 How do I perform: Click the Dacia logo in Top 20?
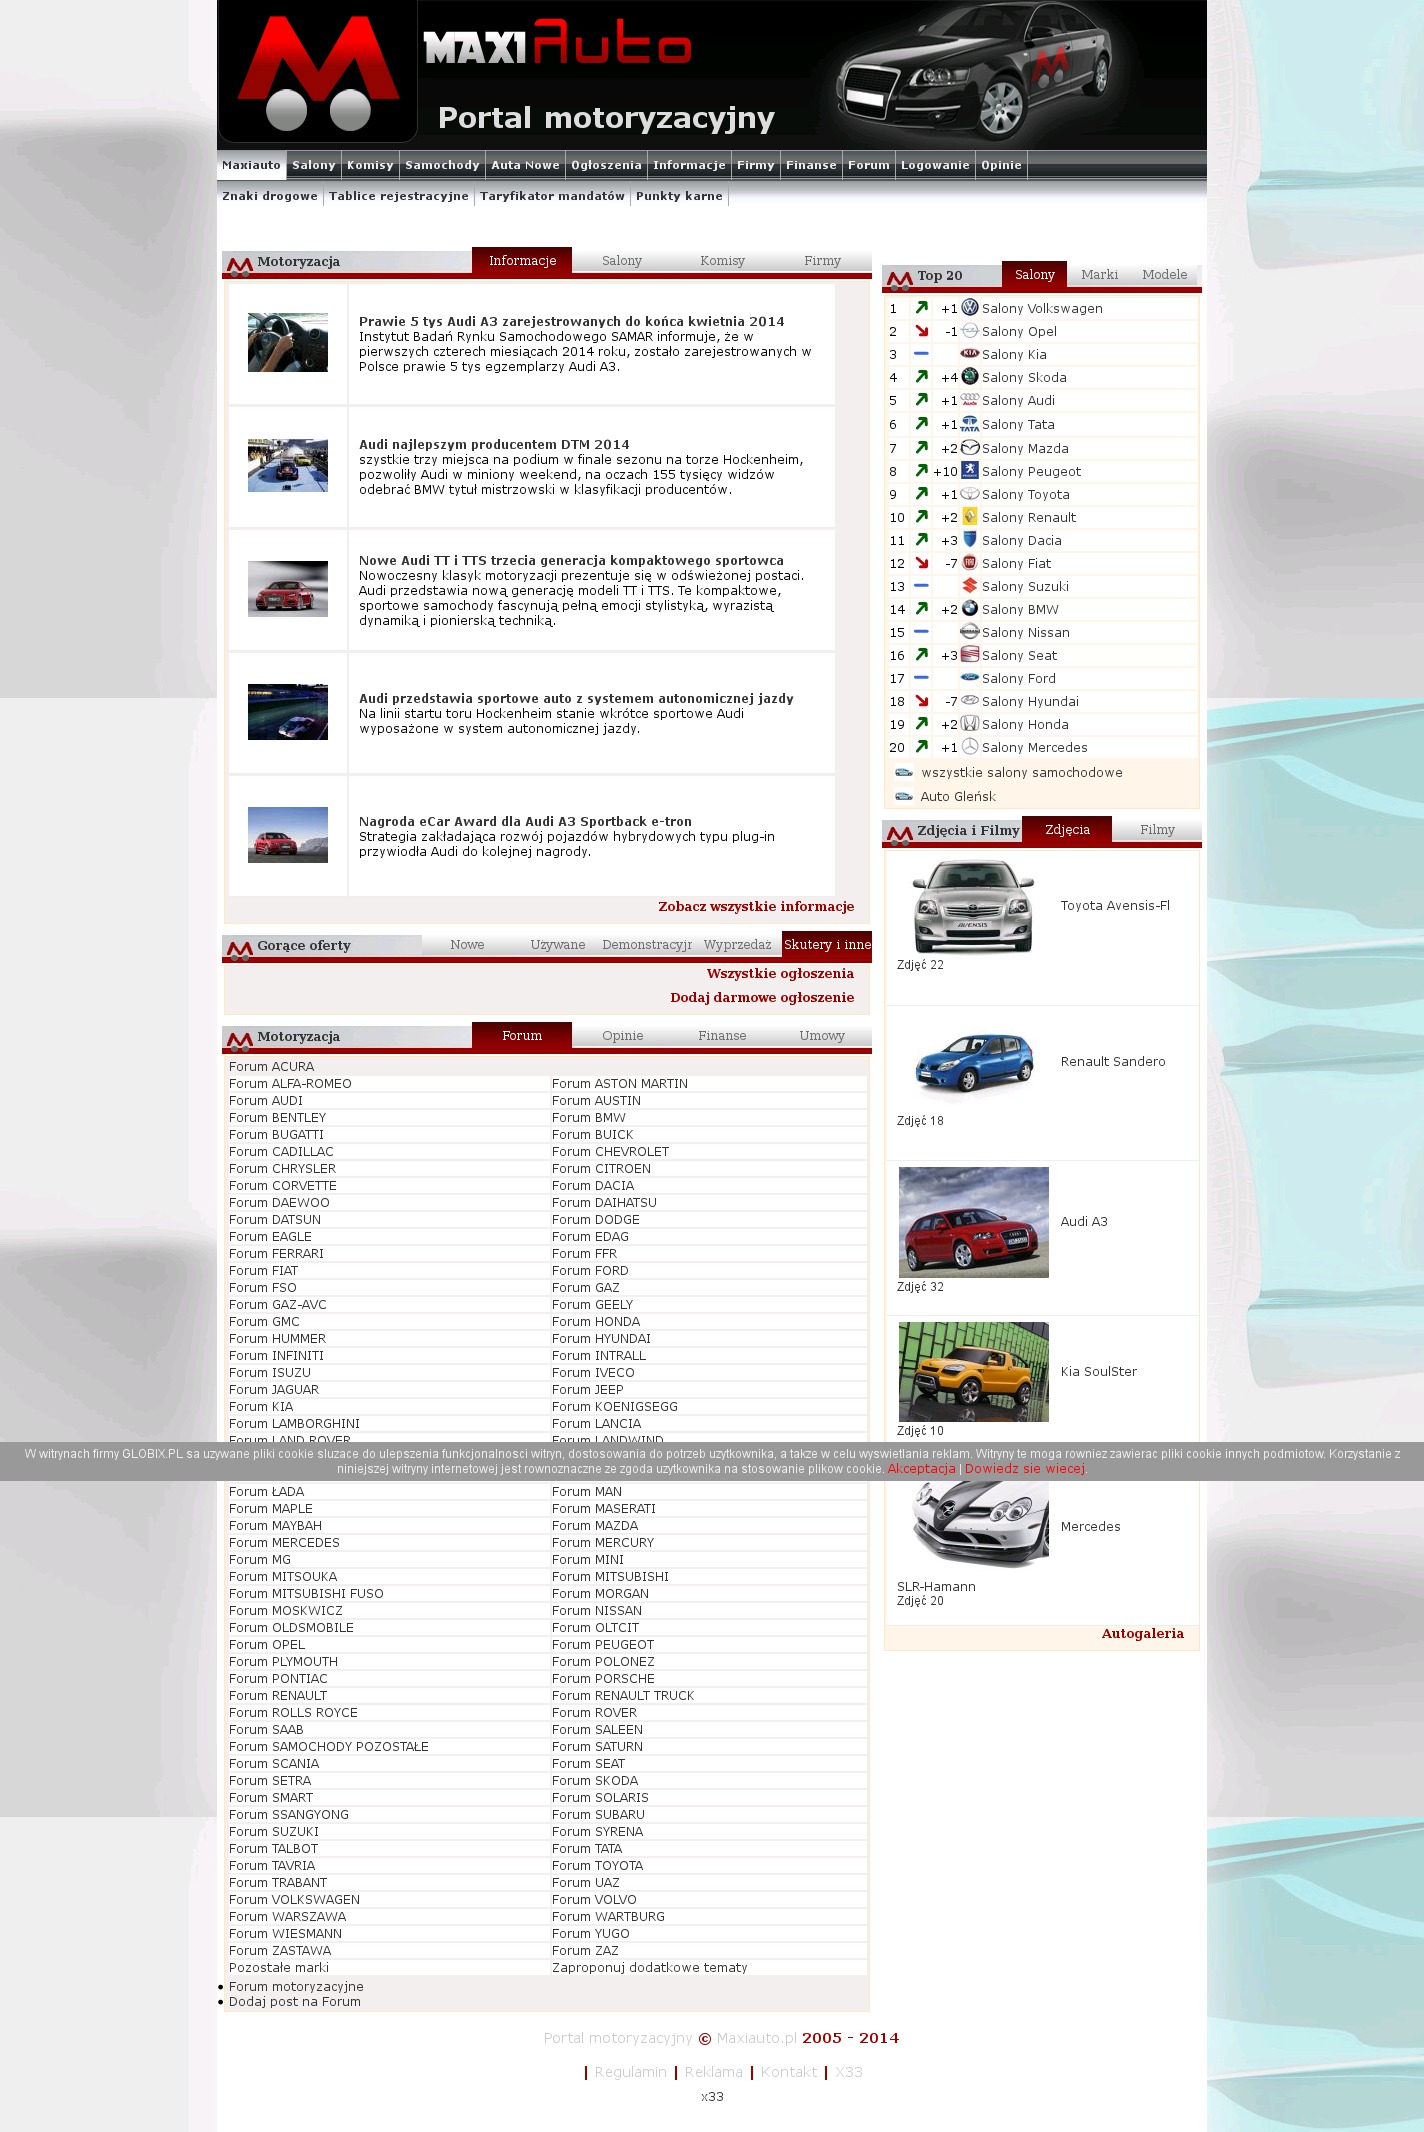(x=970, y=540)
